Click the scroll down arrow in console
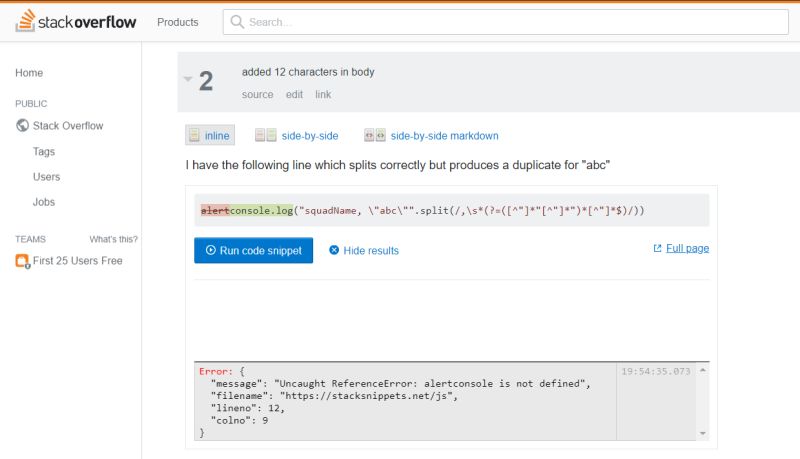 (x=703, y=433)
